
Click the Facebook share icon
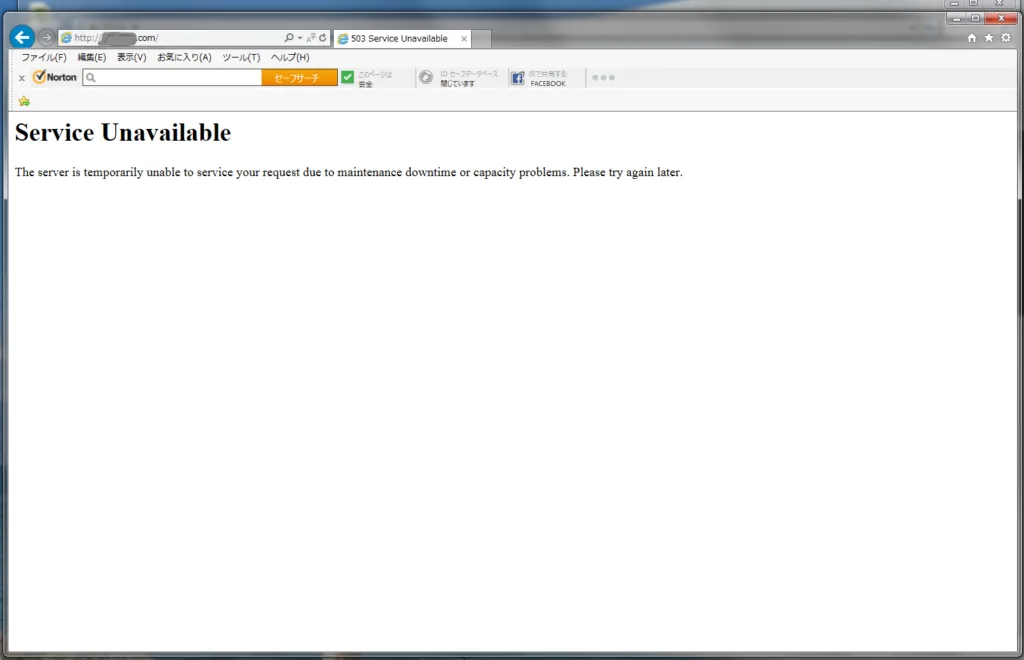coord(517,78)
